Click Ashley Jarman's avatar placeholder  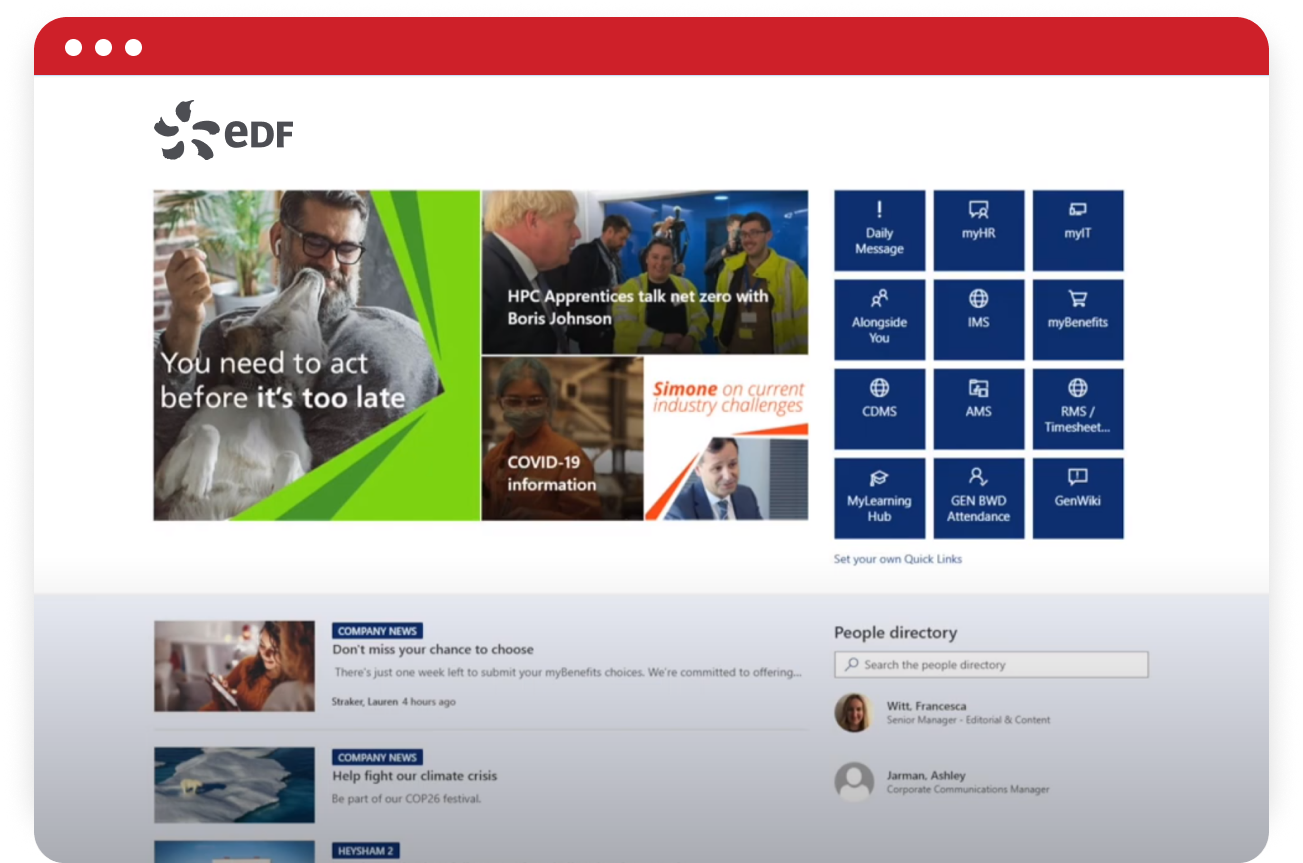pyautogui.click(x=854, y=781)
